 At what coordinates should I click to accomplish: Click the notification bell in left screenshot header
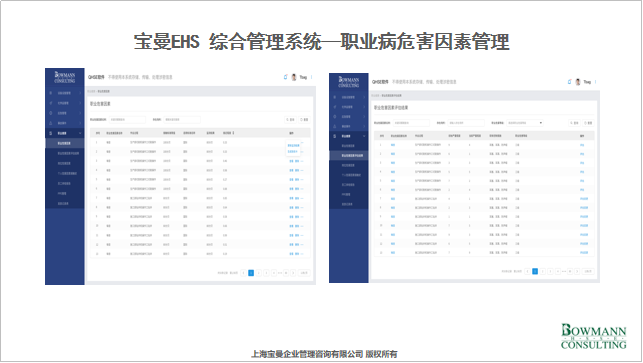click(285, 77)
